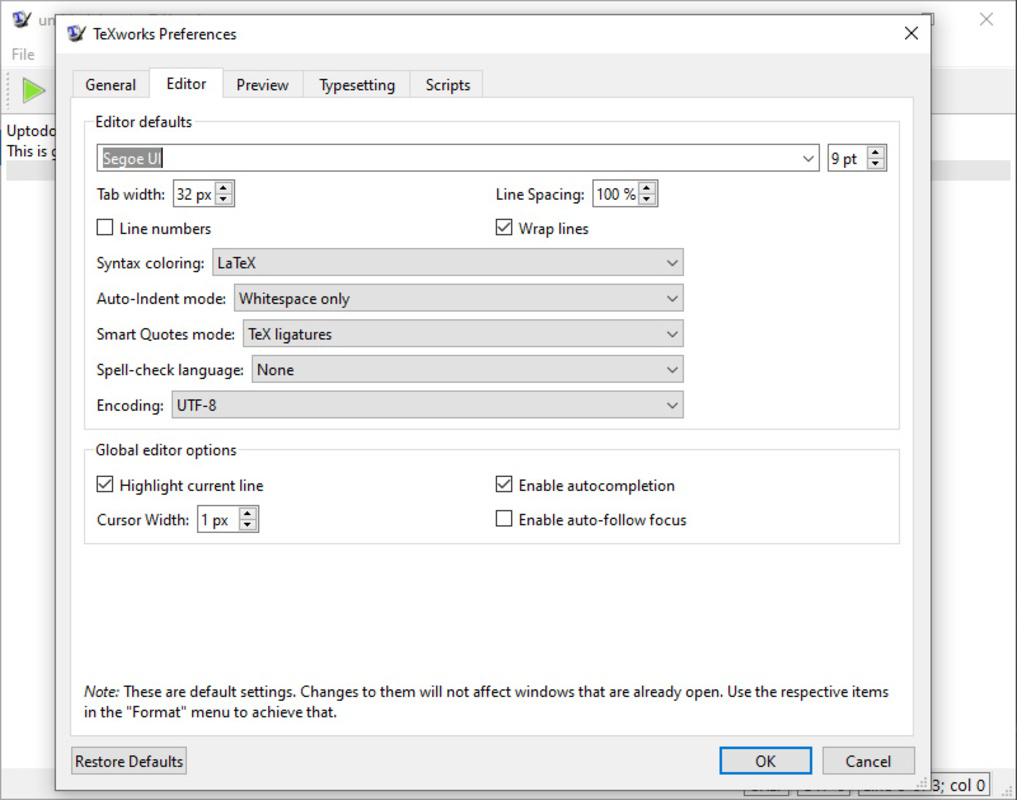Click the "Editor defaults" group label
The width and height of the screenshot is (1017, 800).
(x=143, y=122)
